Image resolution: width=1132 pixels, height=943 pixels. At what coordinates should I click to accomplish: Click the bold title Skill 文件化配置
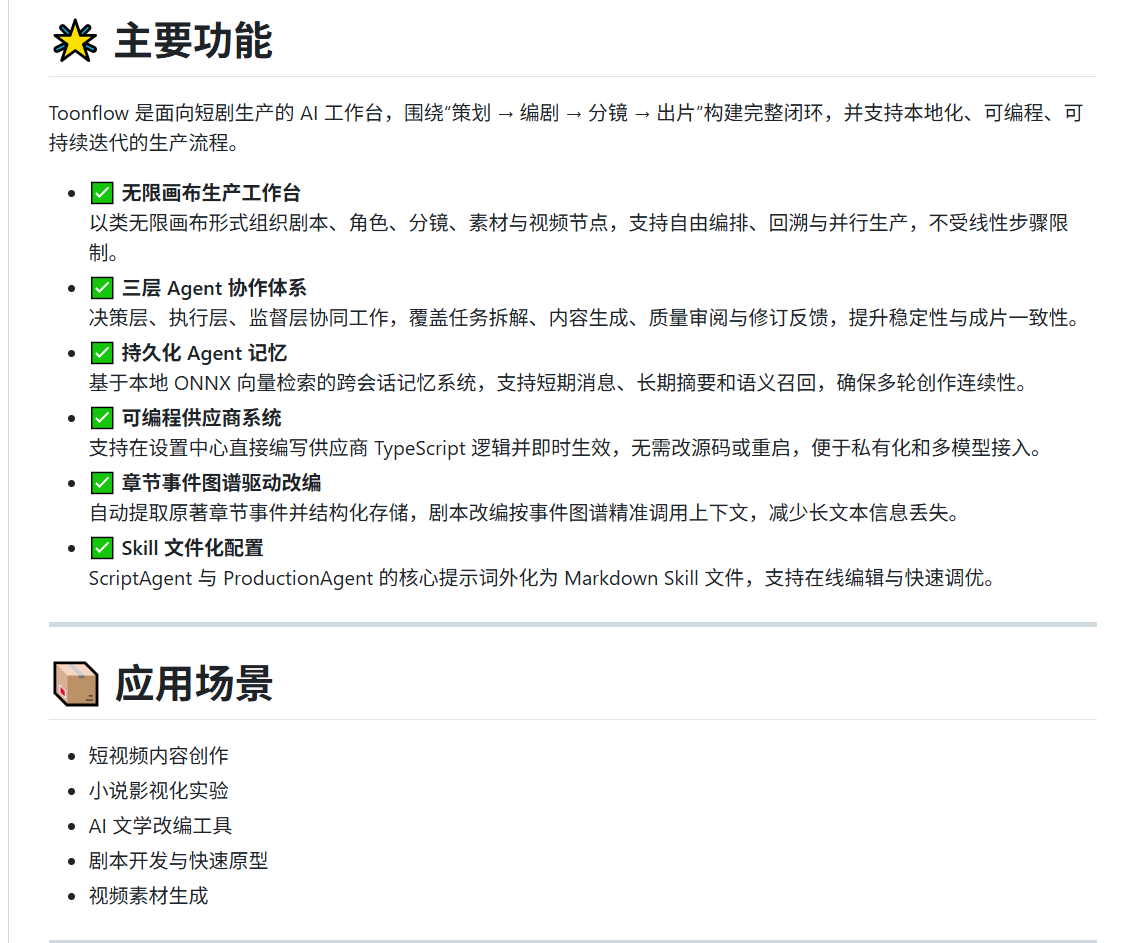click(192, 548)
